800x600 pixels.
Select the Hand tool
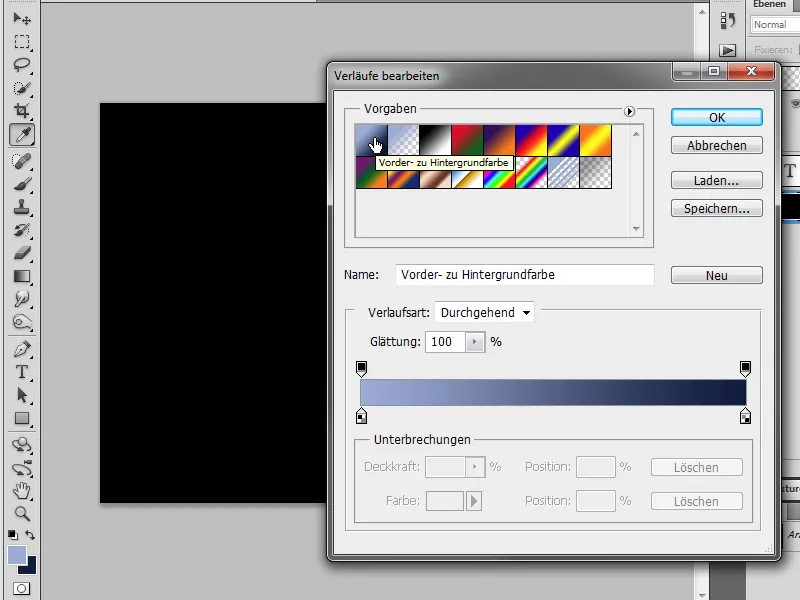21,491
